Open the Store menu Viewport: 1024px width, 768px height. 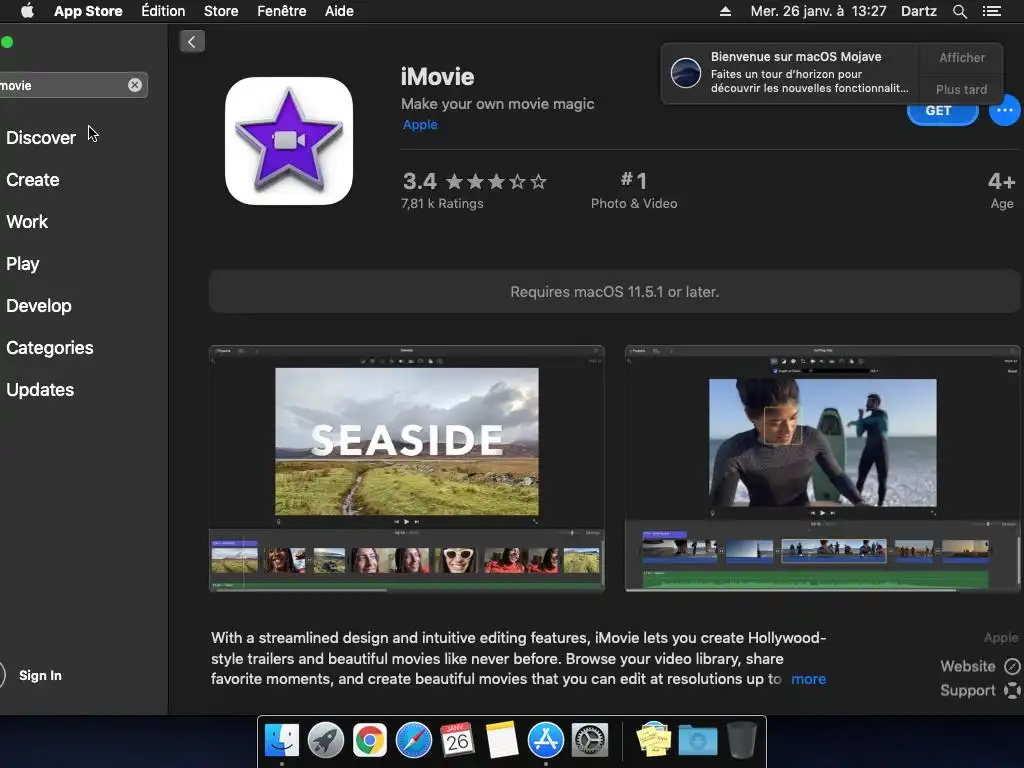[221, 11]
